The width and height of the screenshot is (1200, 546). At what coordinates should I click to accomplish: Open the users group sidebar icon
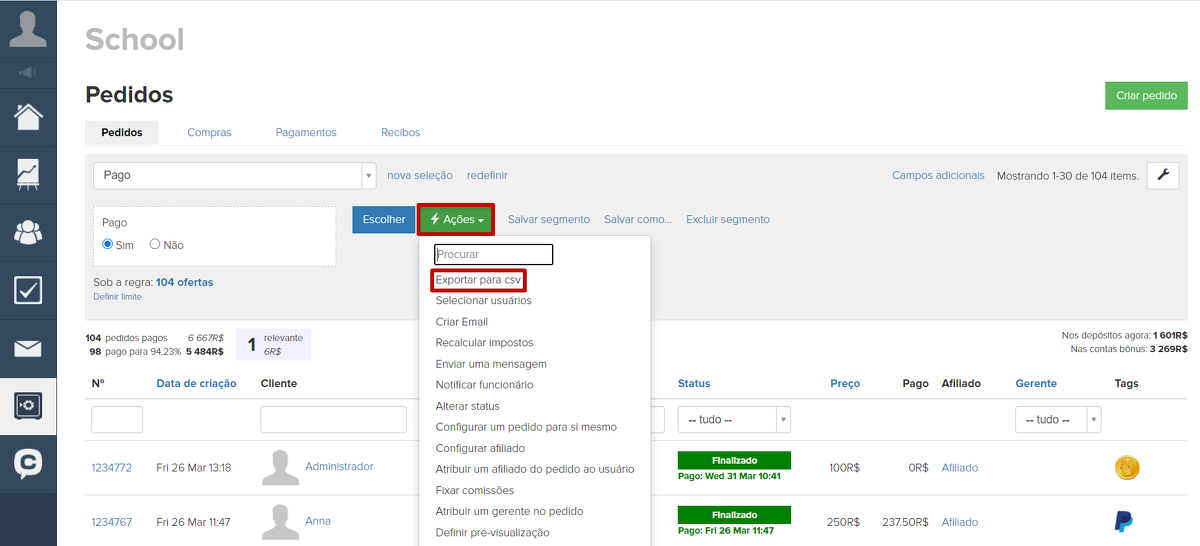click(28, 232)
